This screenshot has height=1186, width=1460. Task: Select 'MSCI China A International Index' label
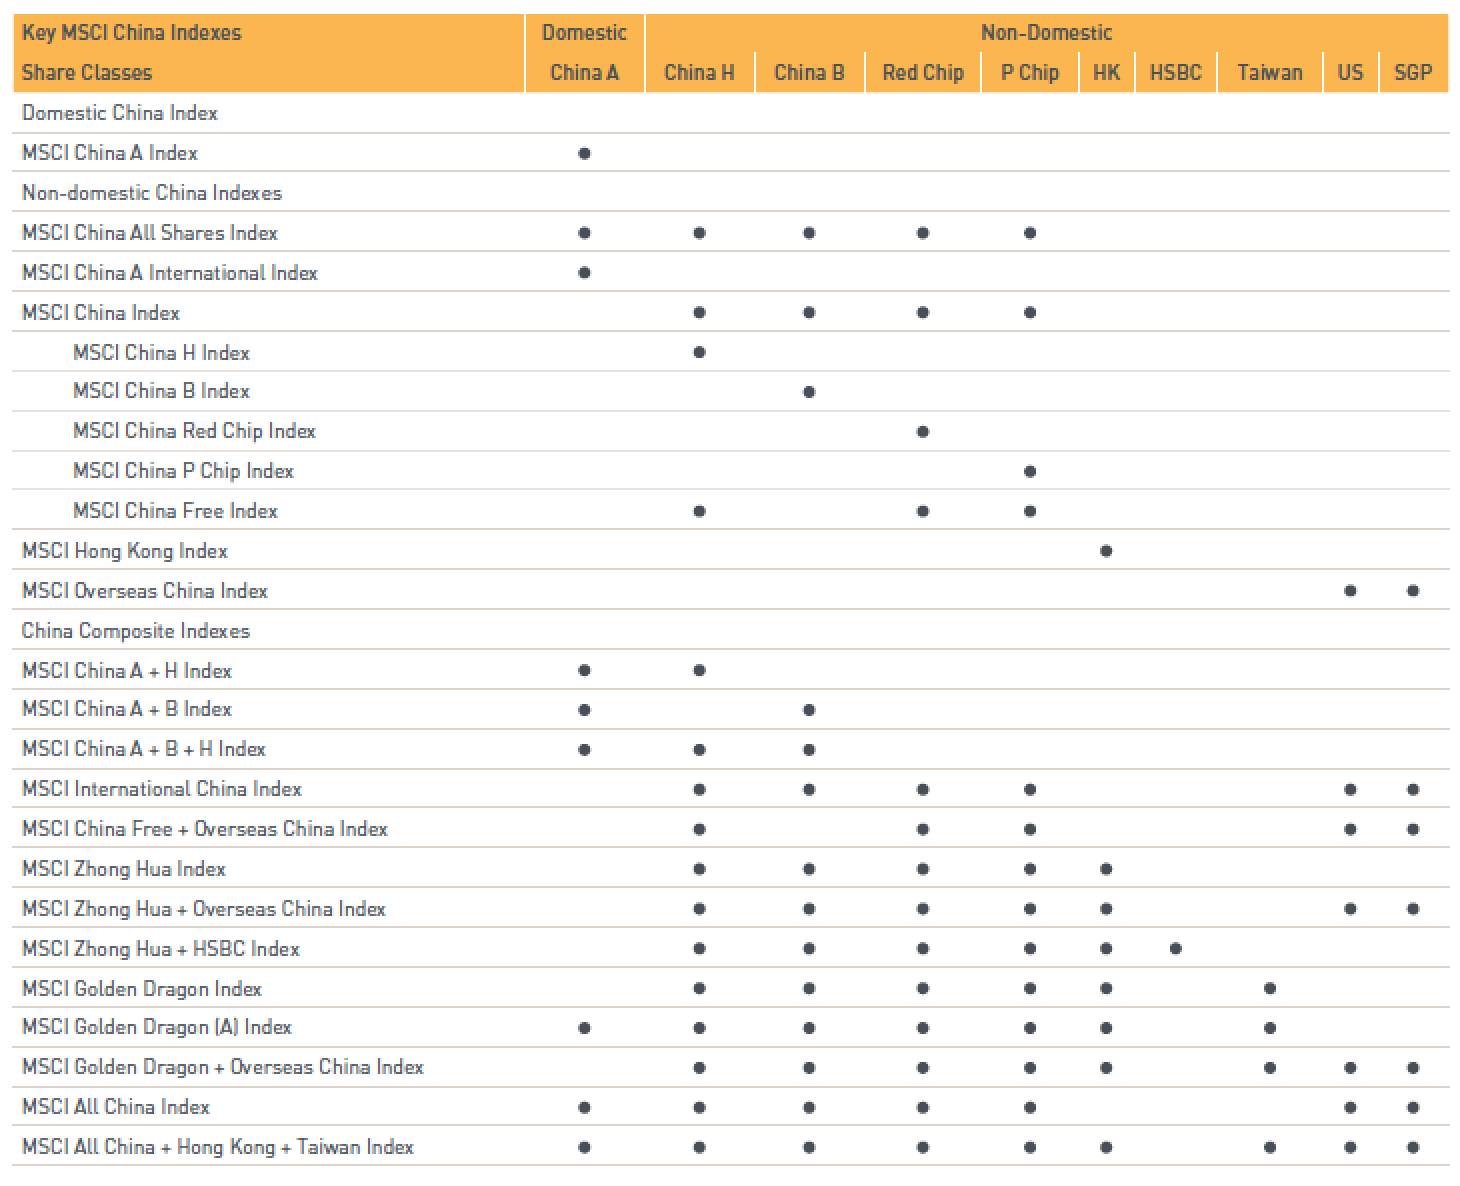click(x=170, y=273)
